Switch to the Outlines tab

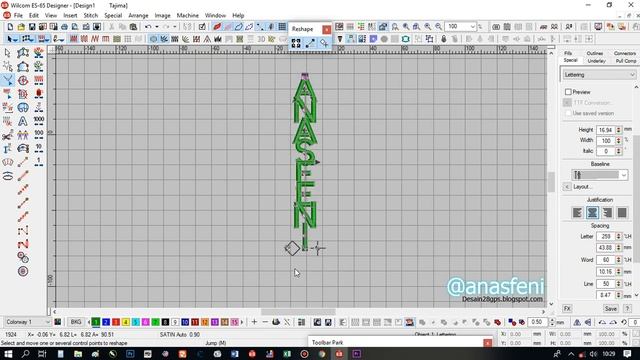click(x=595, y=53)
